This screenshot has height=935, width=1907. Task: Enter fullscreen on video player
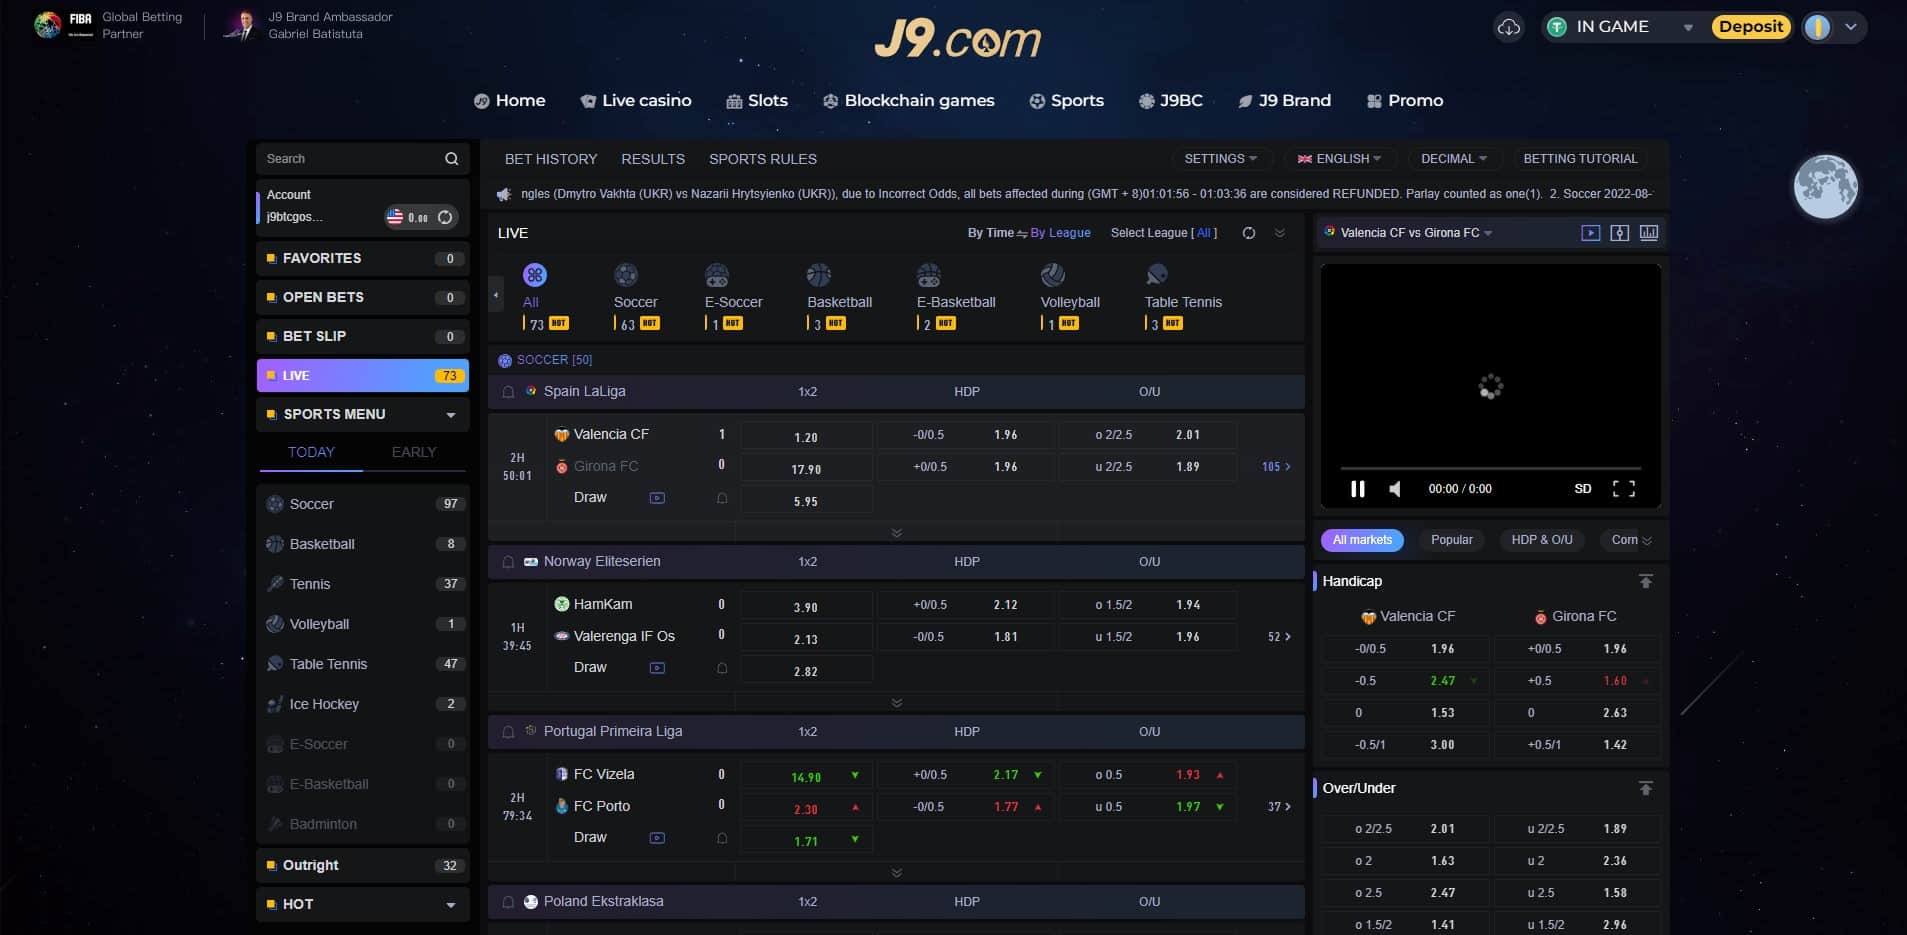pos(1624,489)
